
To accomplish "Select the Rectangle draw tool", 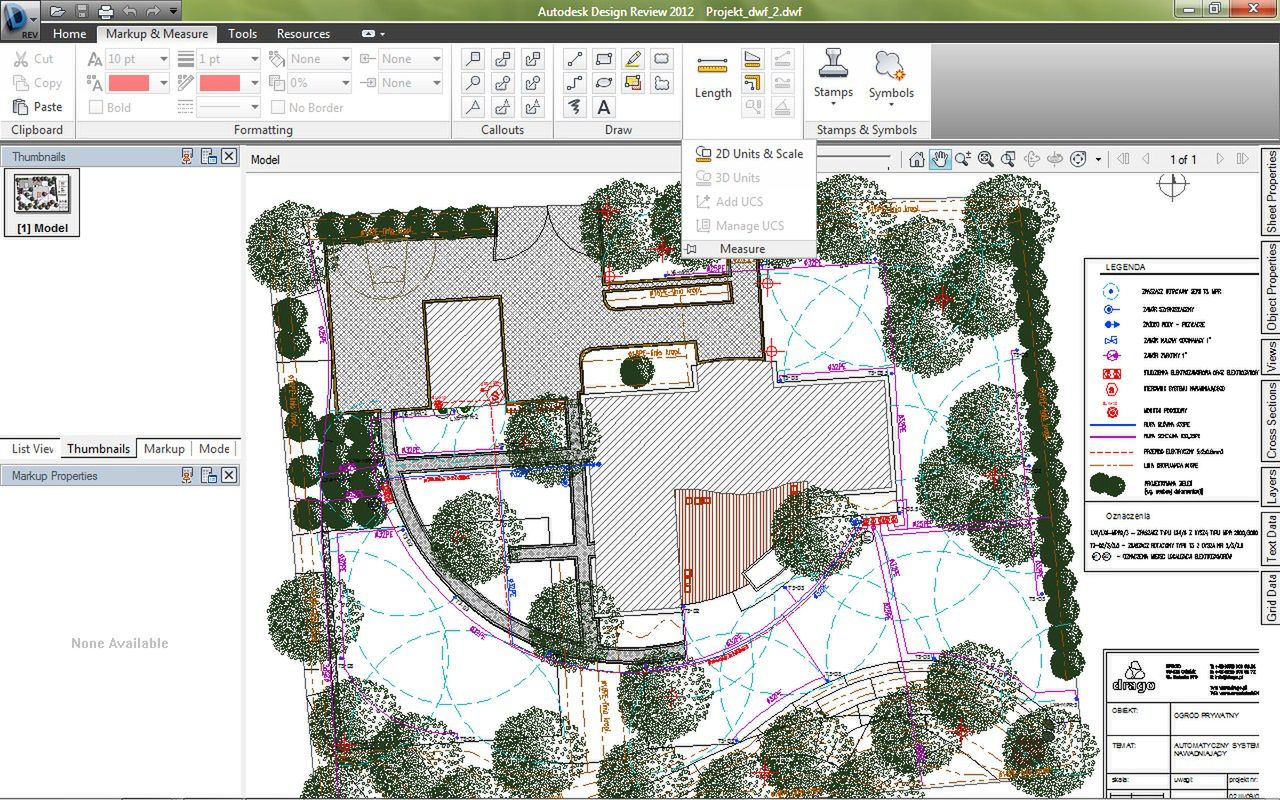I will pyautogui.click(x=604, y=59).
